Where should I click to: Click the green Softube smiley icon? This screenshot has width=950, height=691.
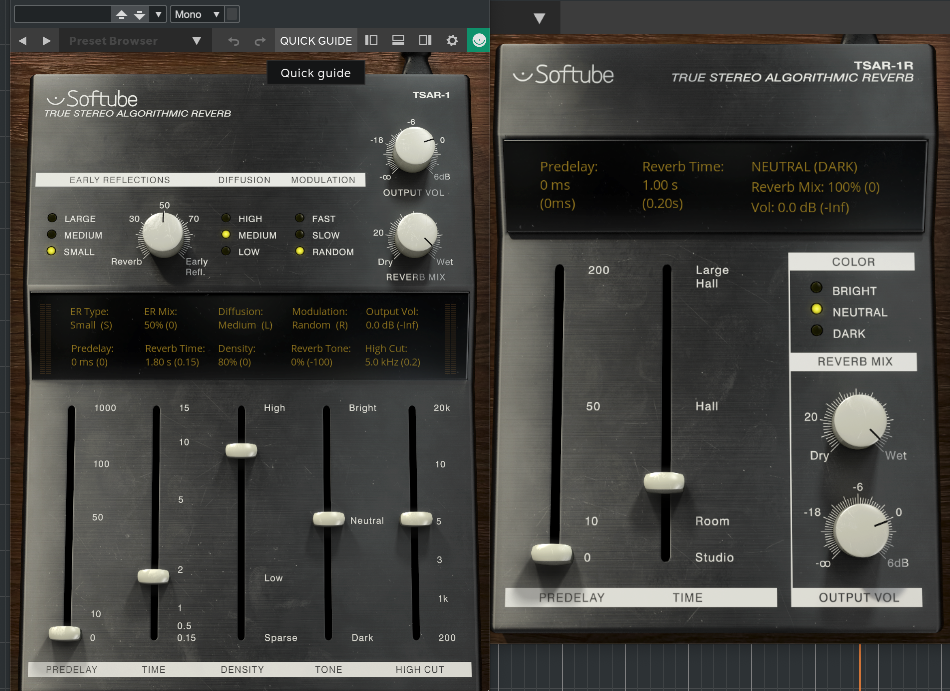point(479,41)
